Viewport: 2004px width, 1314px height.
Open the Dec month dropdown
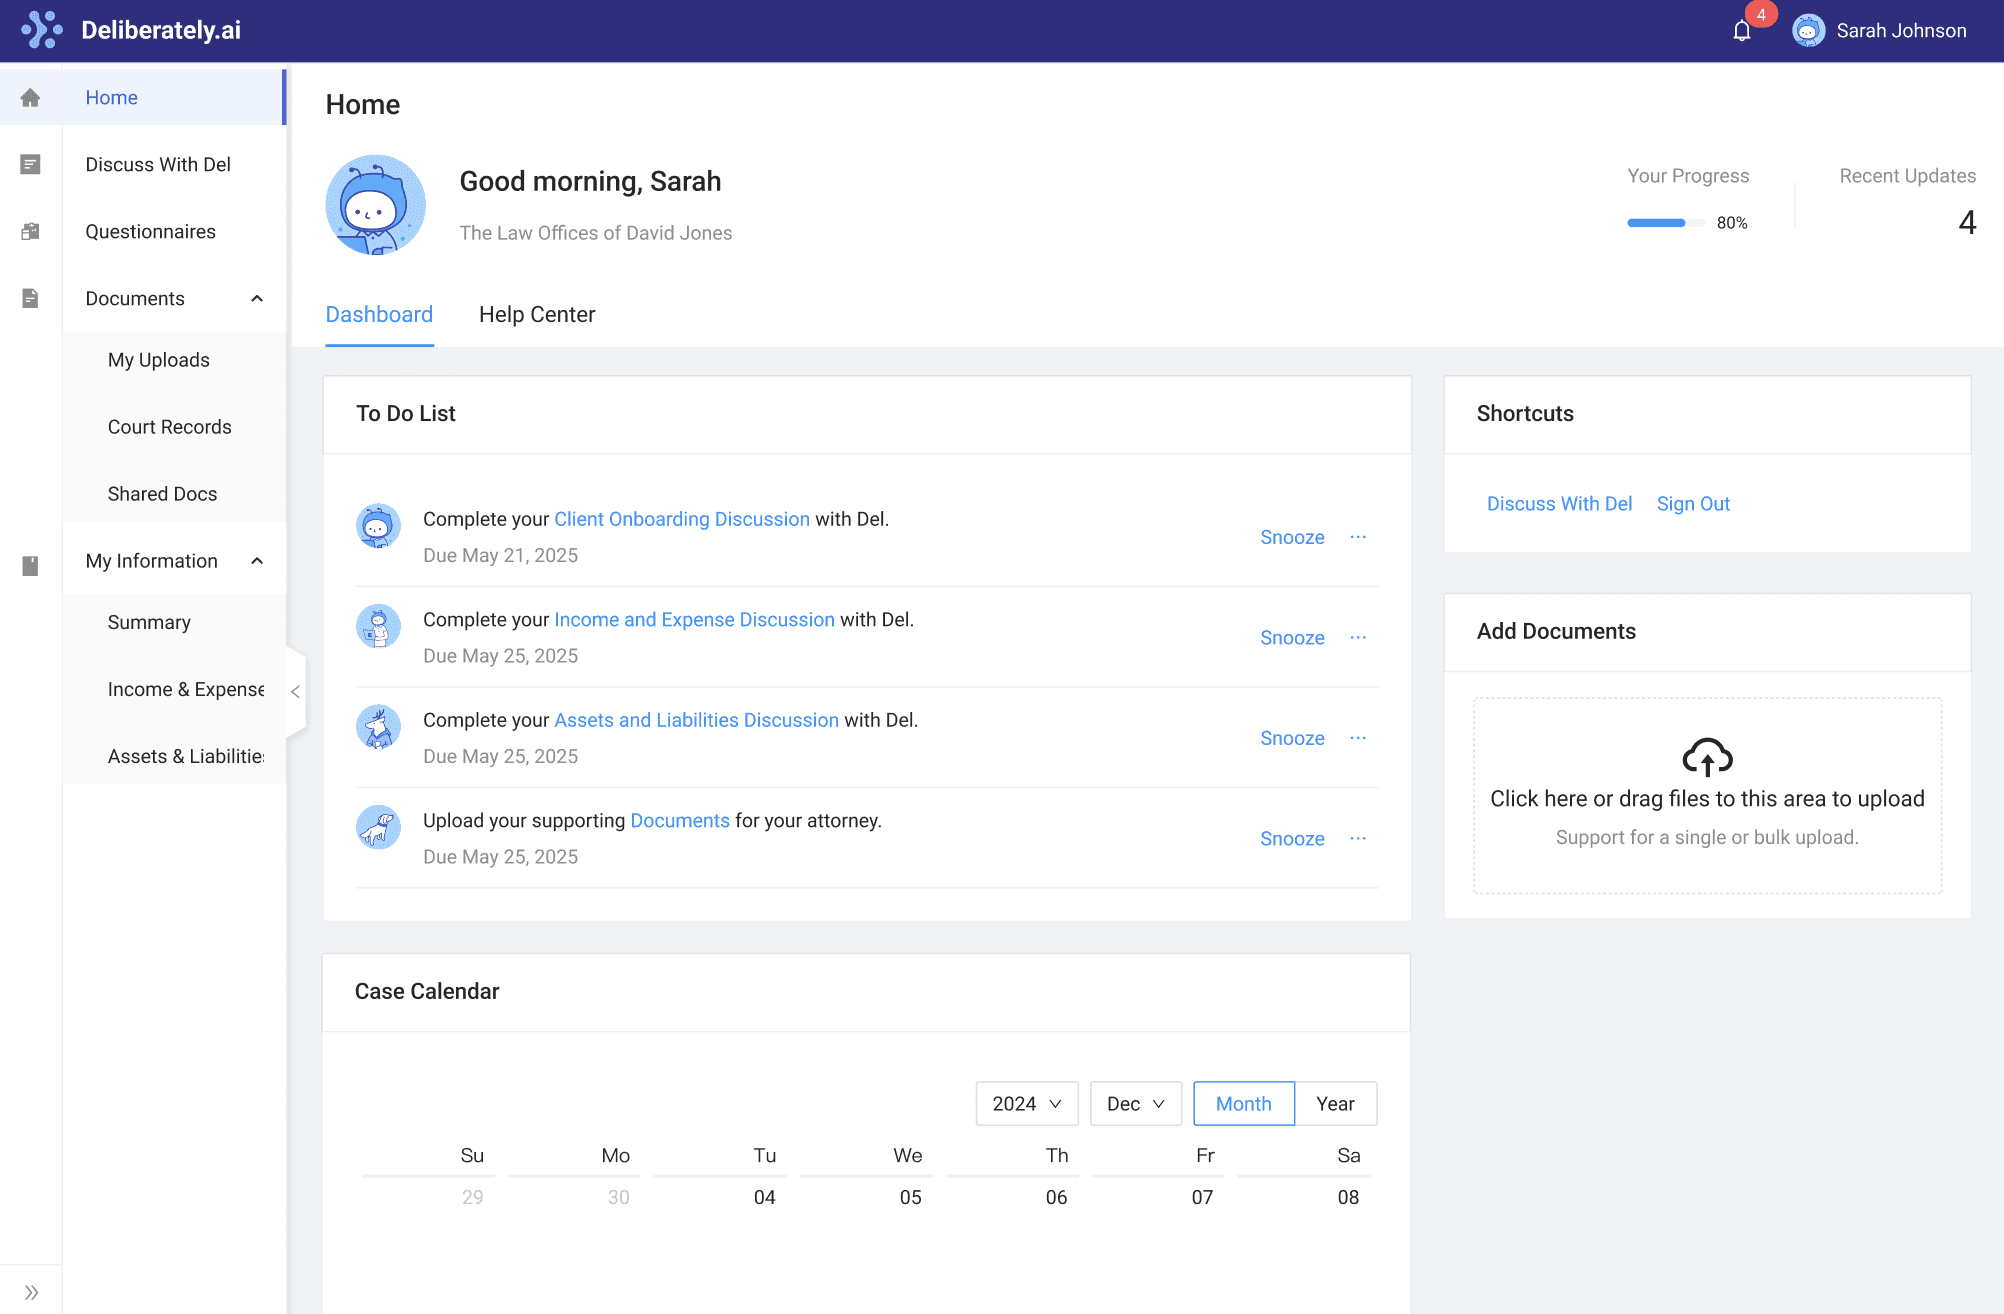[1136, 1103]
